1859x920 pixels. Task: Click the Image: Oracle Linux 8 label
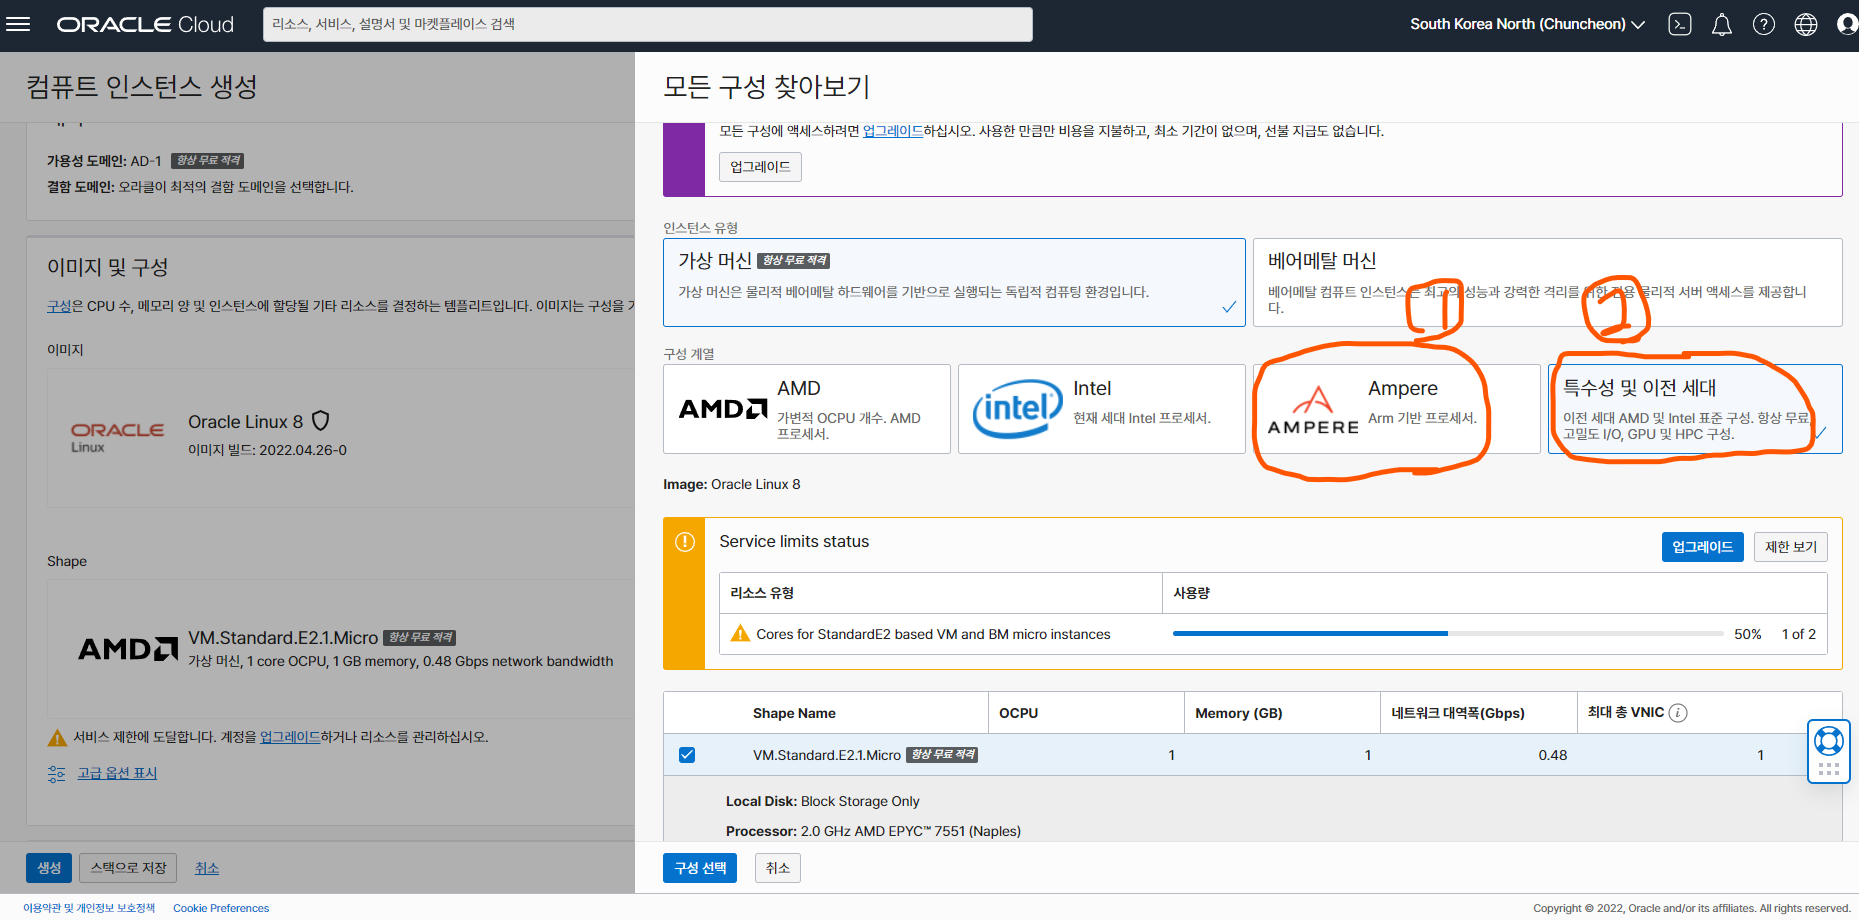(732, 484)
